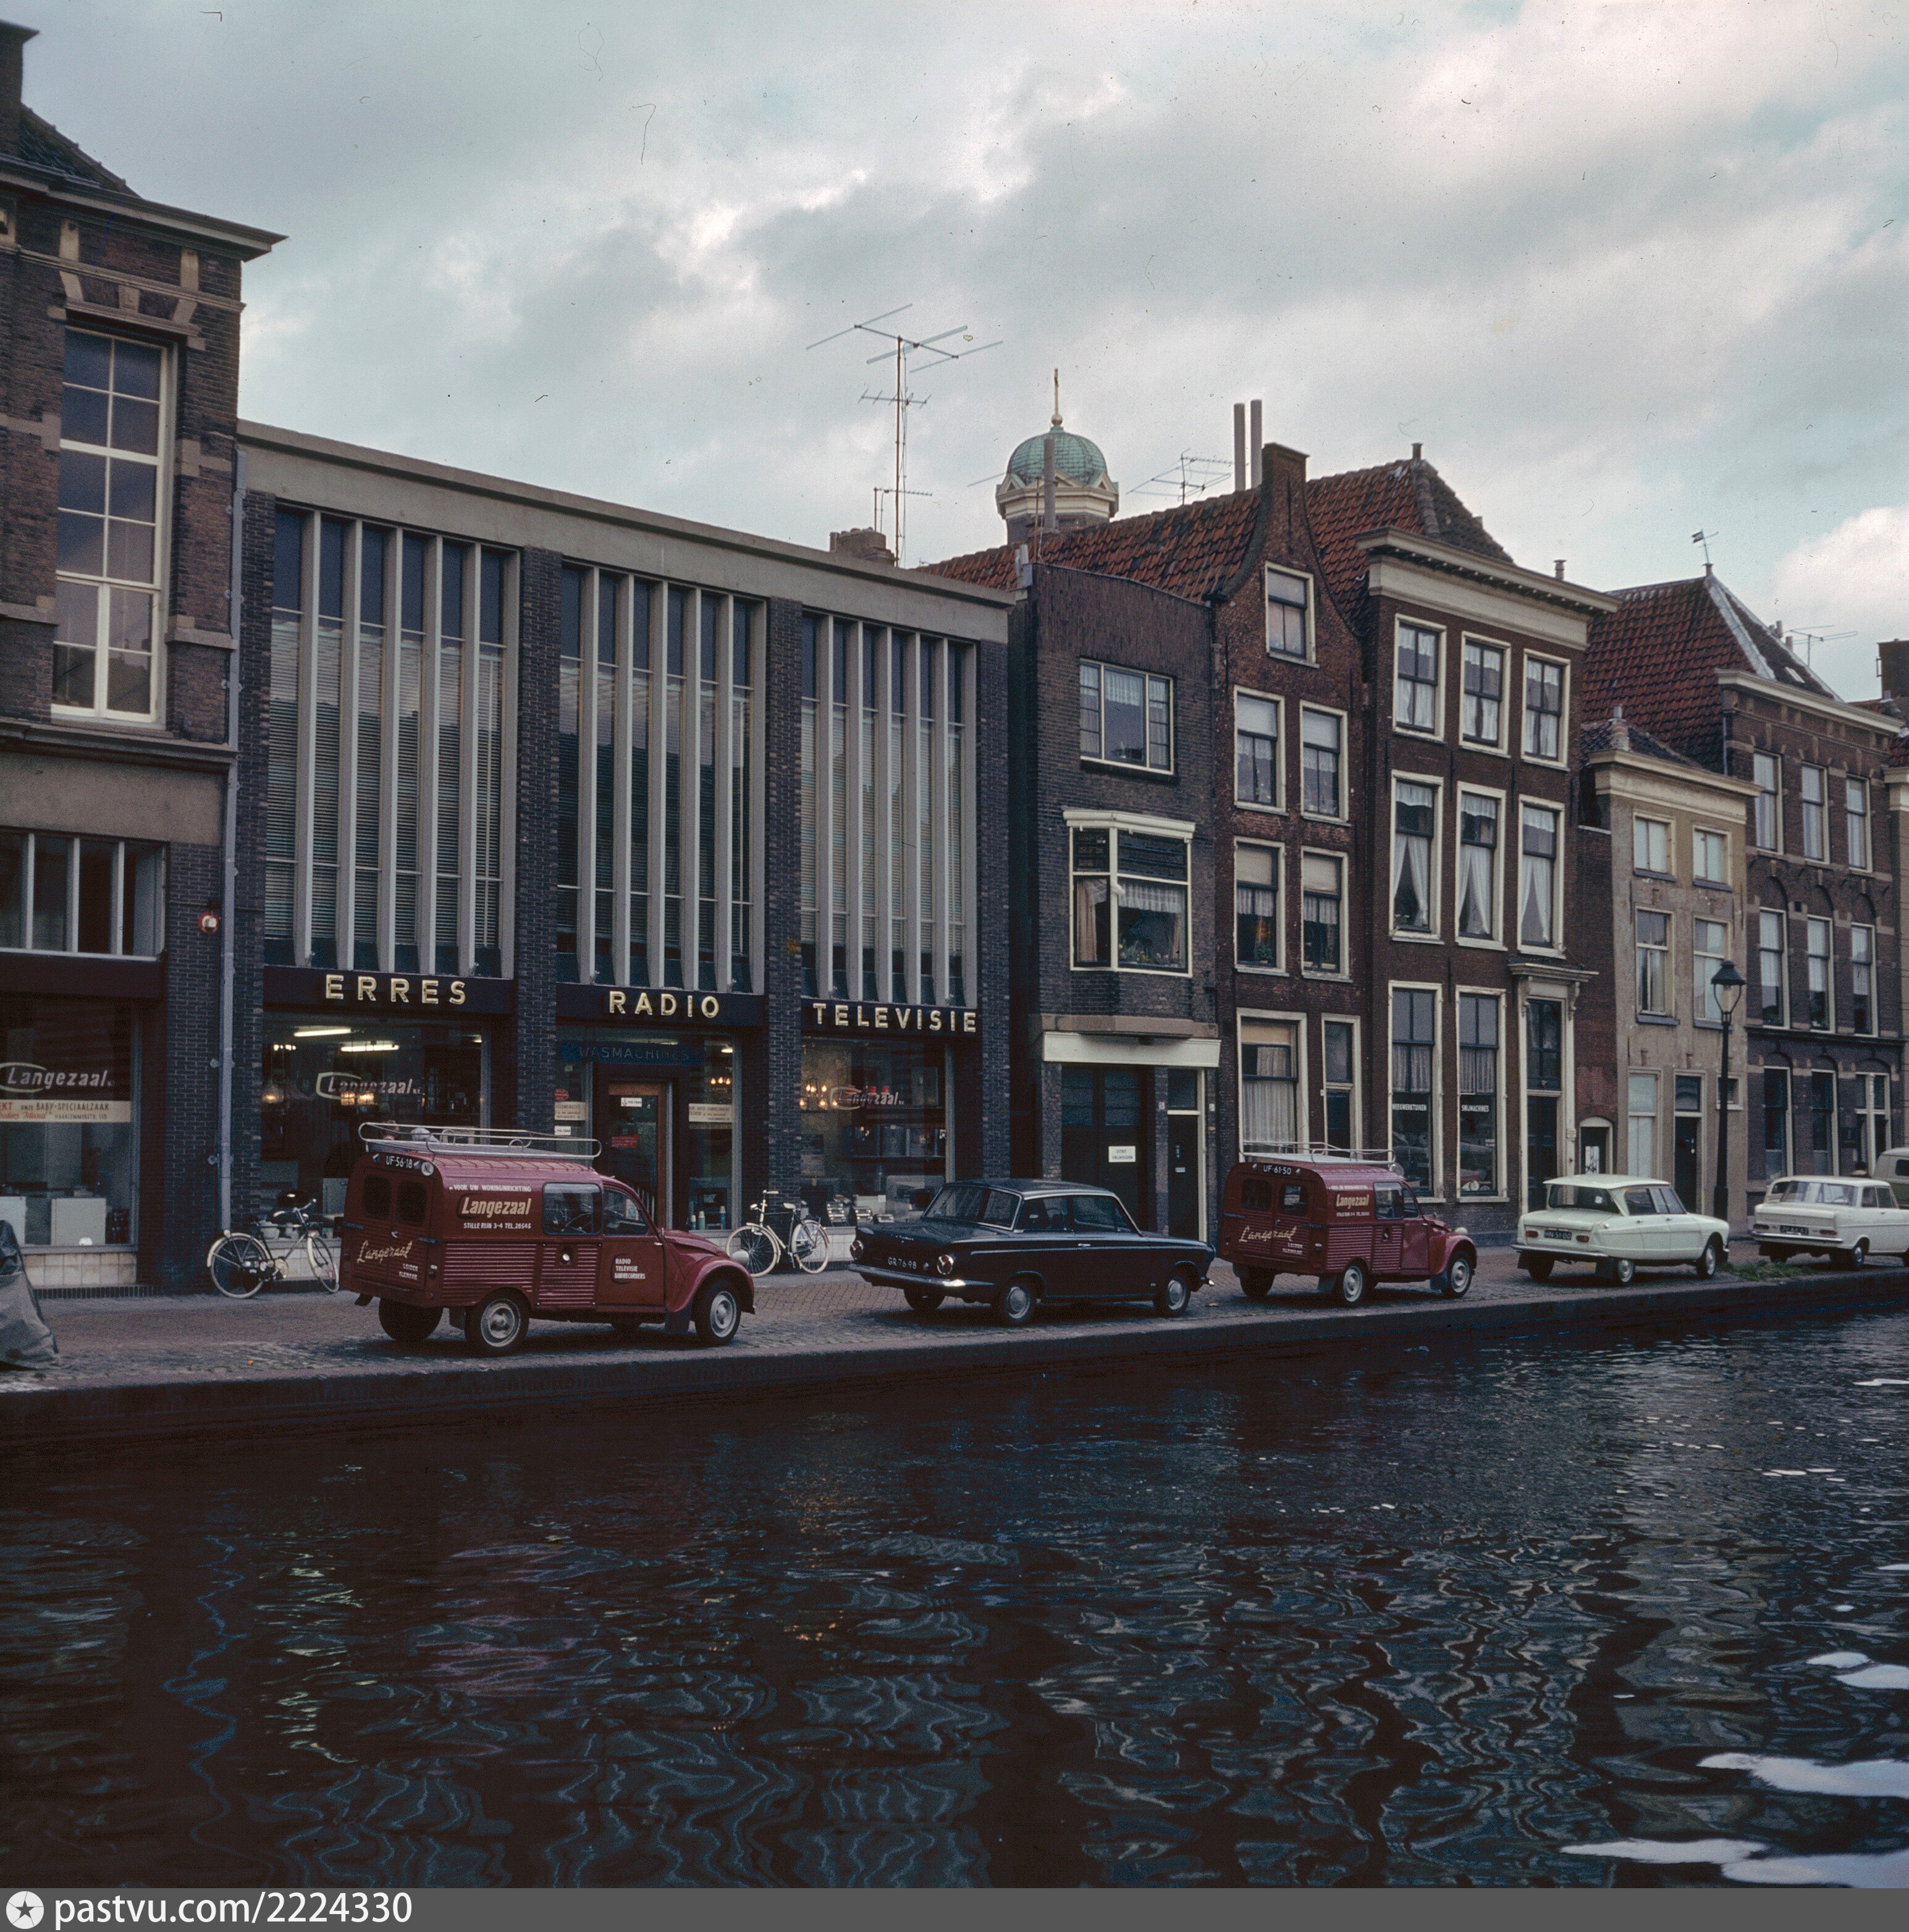Select the bicycle parked before the black sedan
The width and height of the screenshot is (1909, 1932).
778,1233
